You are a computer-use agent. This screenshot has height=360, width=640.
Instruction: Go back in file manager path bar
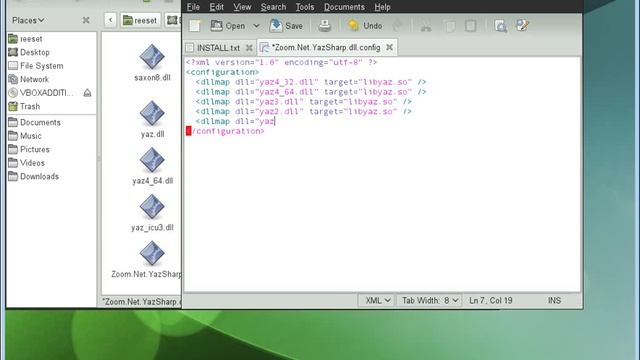coord(110,20)
